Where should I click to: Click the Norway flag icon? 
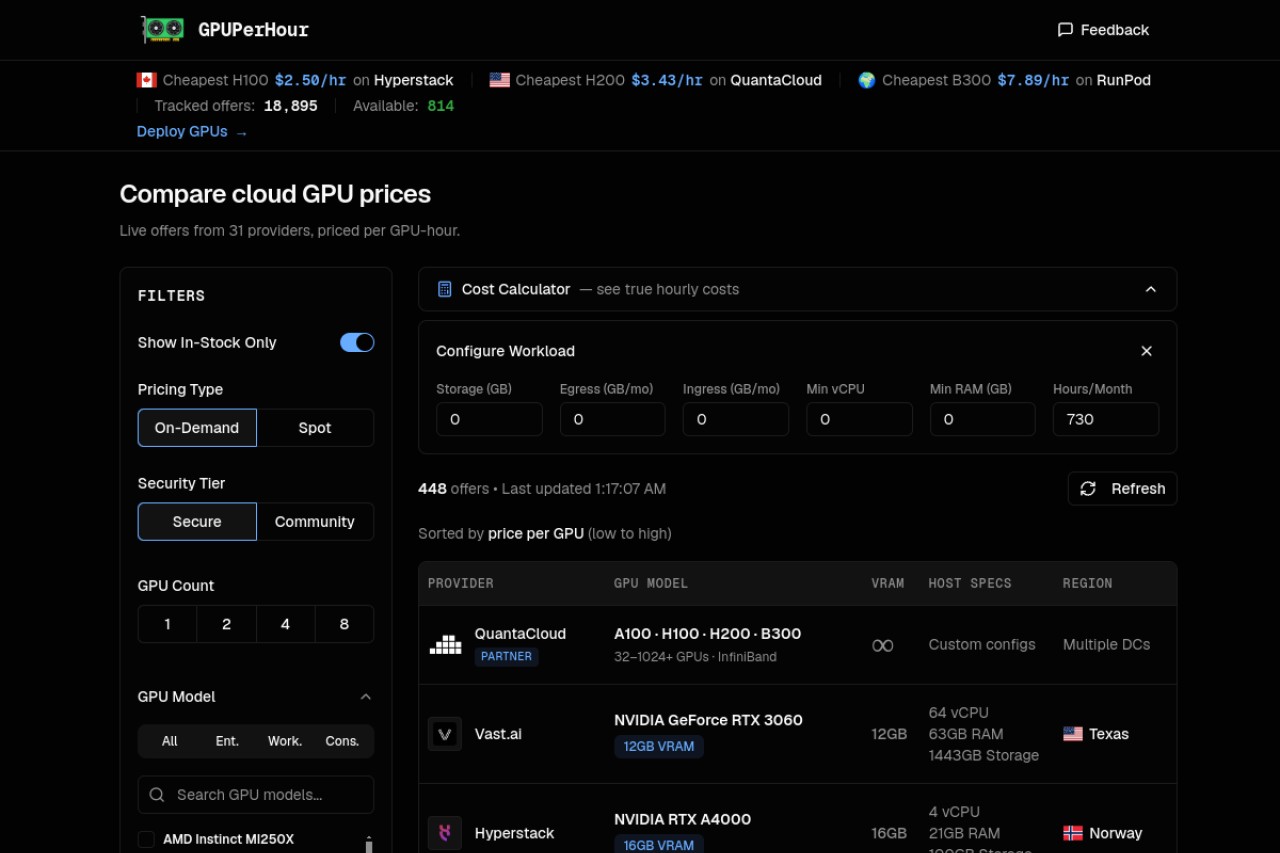tap(1073, 833)
